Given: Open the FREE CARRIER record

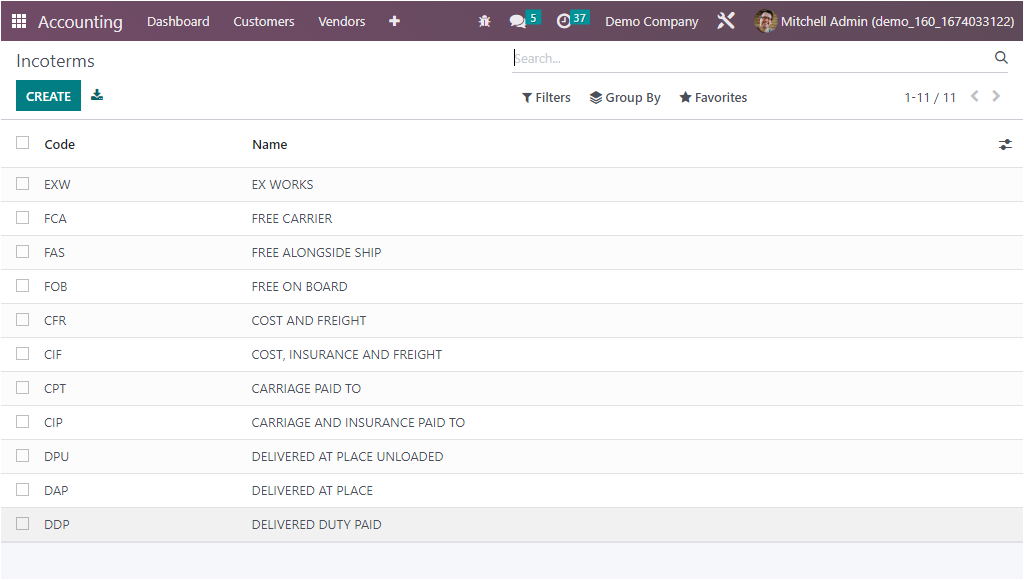Looking at the screenshot, I should [292, 219].
